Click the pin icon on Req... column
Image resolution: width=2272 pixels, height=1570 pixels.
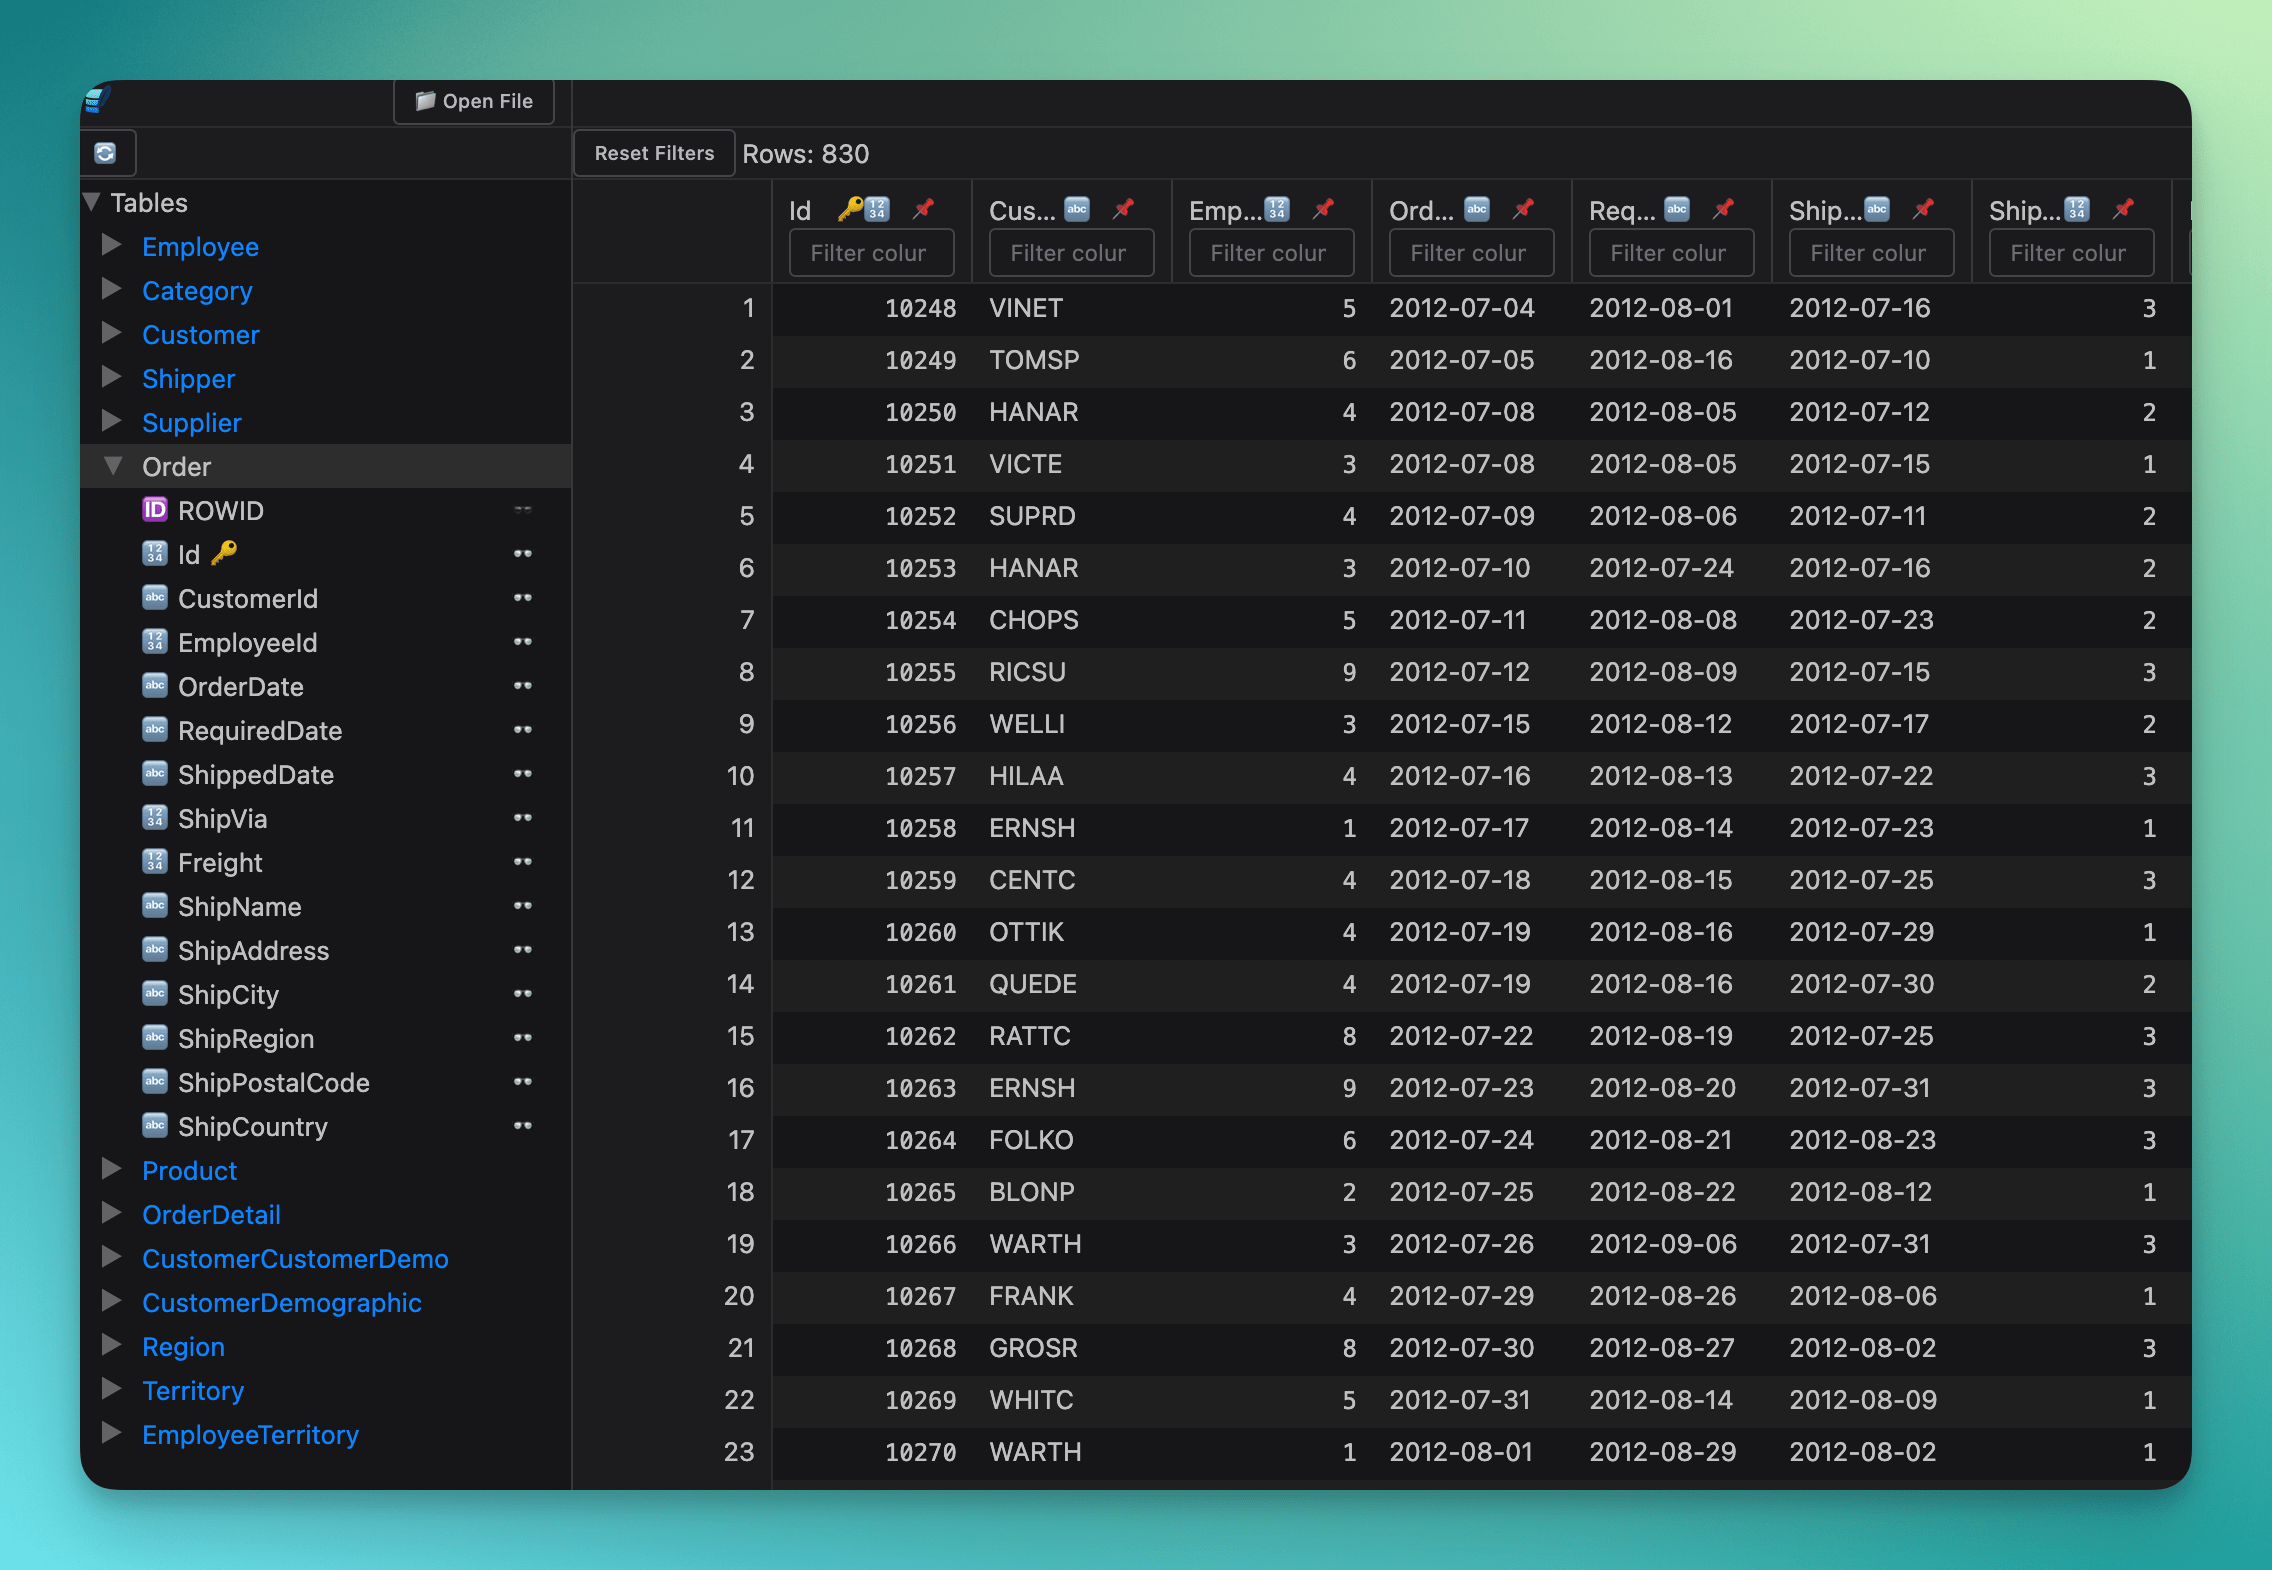click(1723, 209)
